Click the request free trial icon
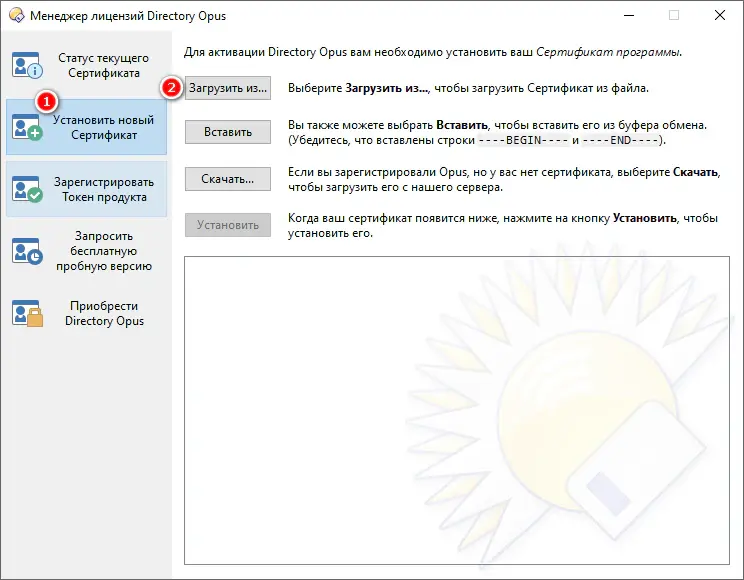 [27, 251]
